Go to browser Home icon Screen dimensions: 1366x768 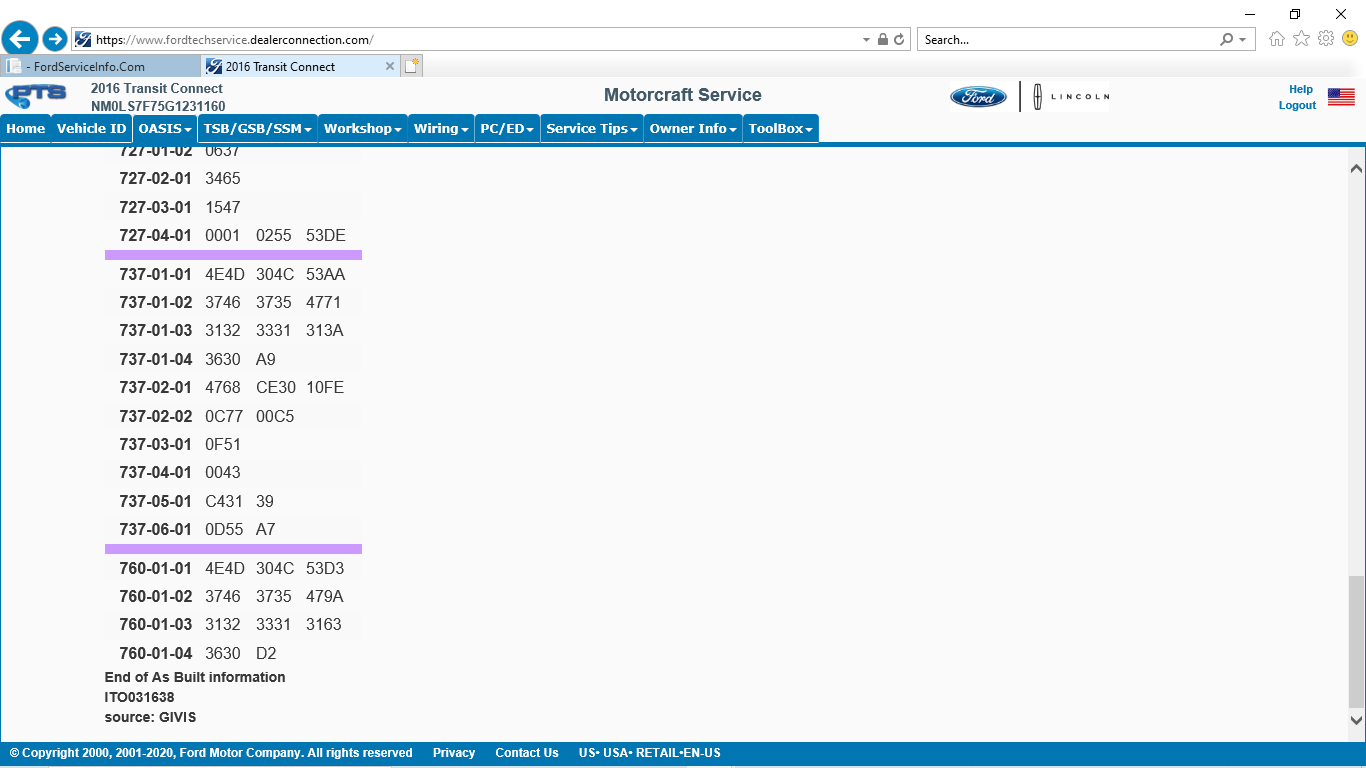[x=1277, y=39]
